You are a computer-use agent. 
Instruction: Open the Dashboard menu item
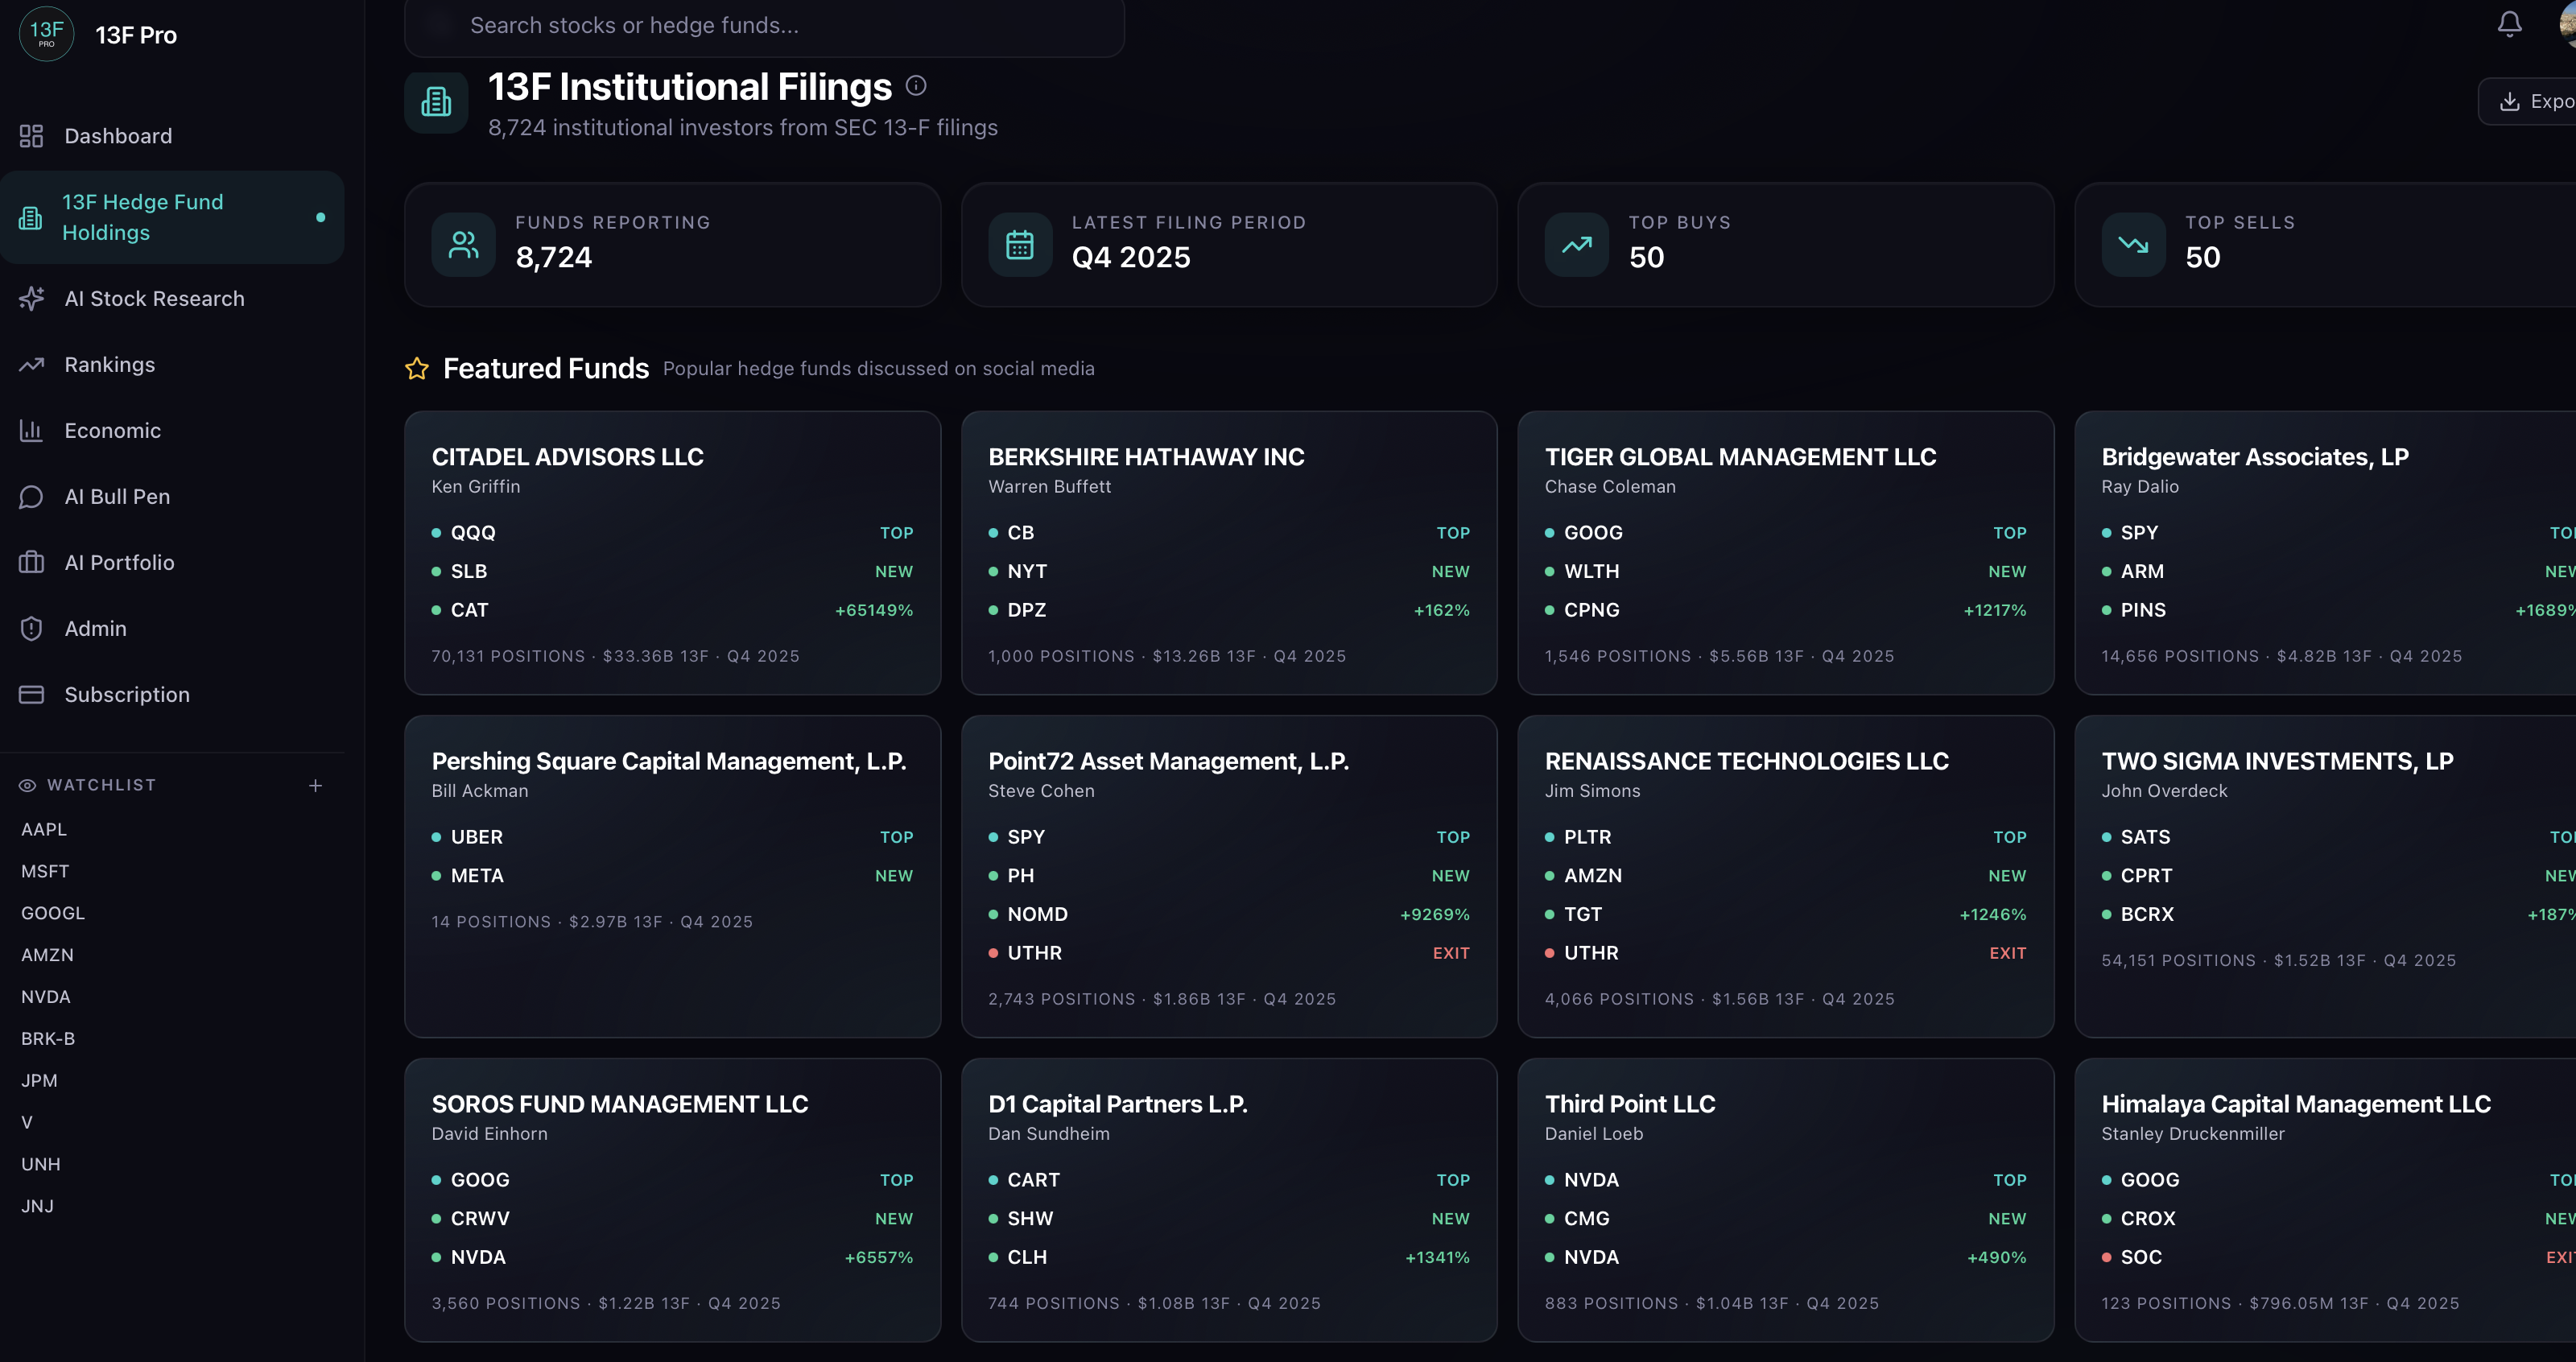click(172, 136)
